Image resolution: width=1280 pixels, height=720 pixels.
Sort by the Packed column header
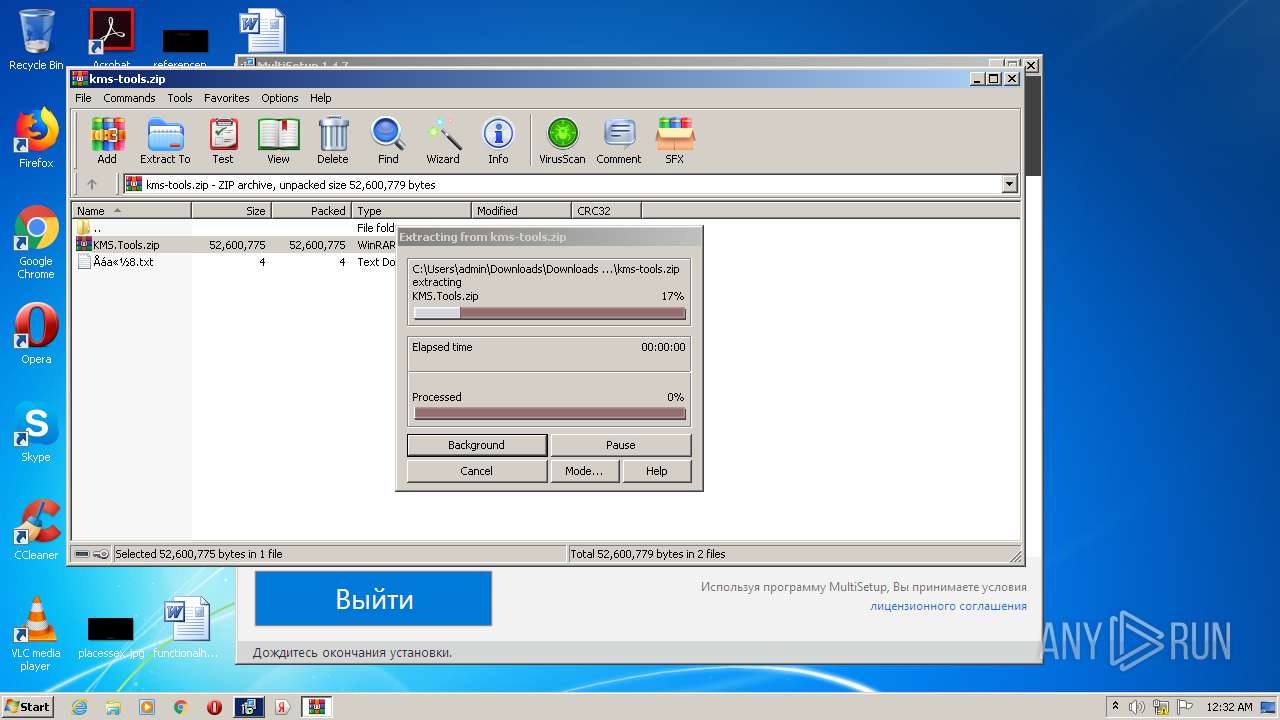pos(311,210)
